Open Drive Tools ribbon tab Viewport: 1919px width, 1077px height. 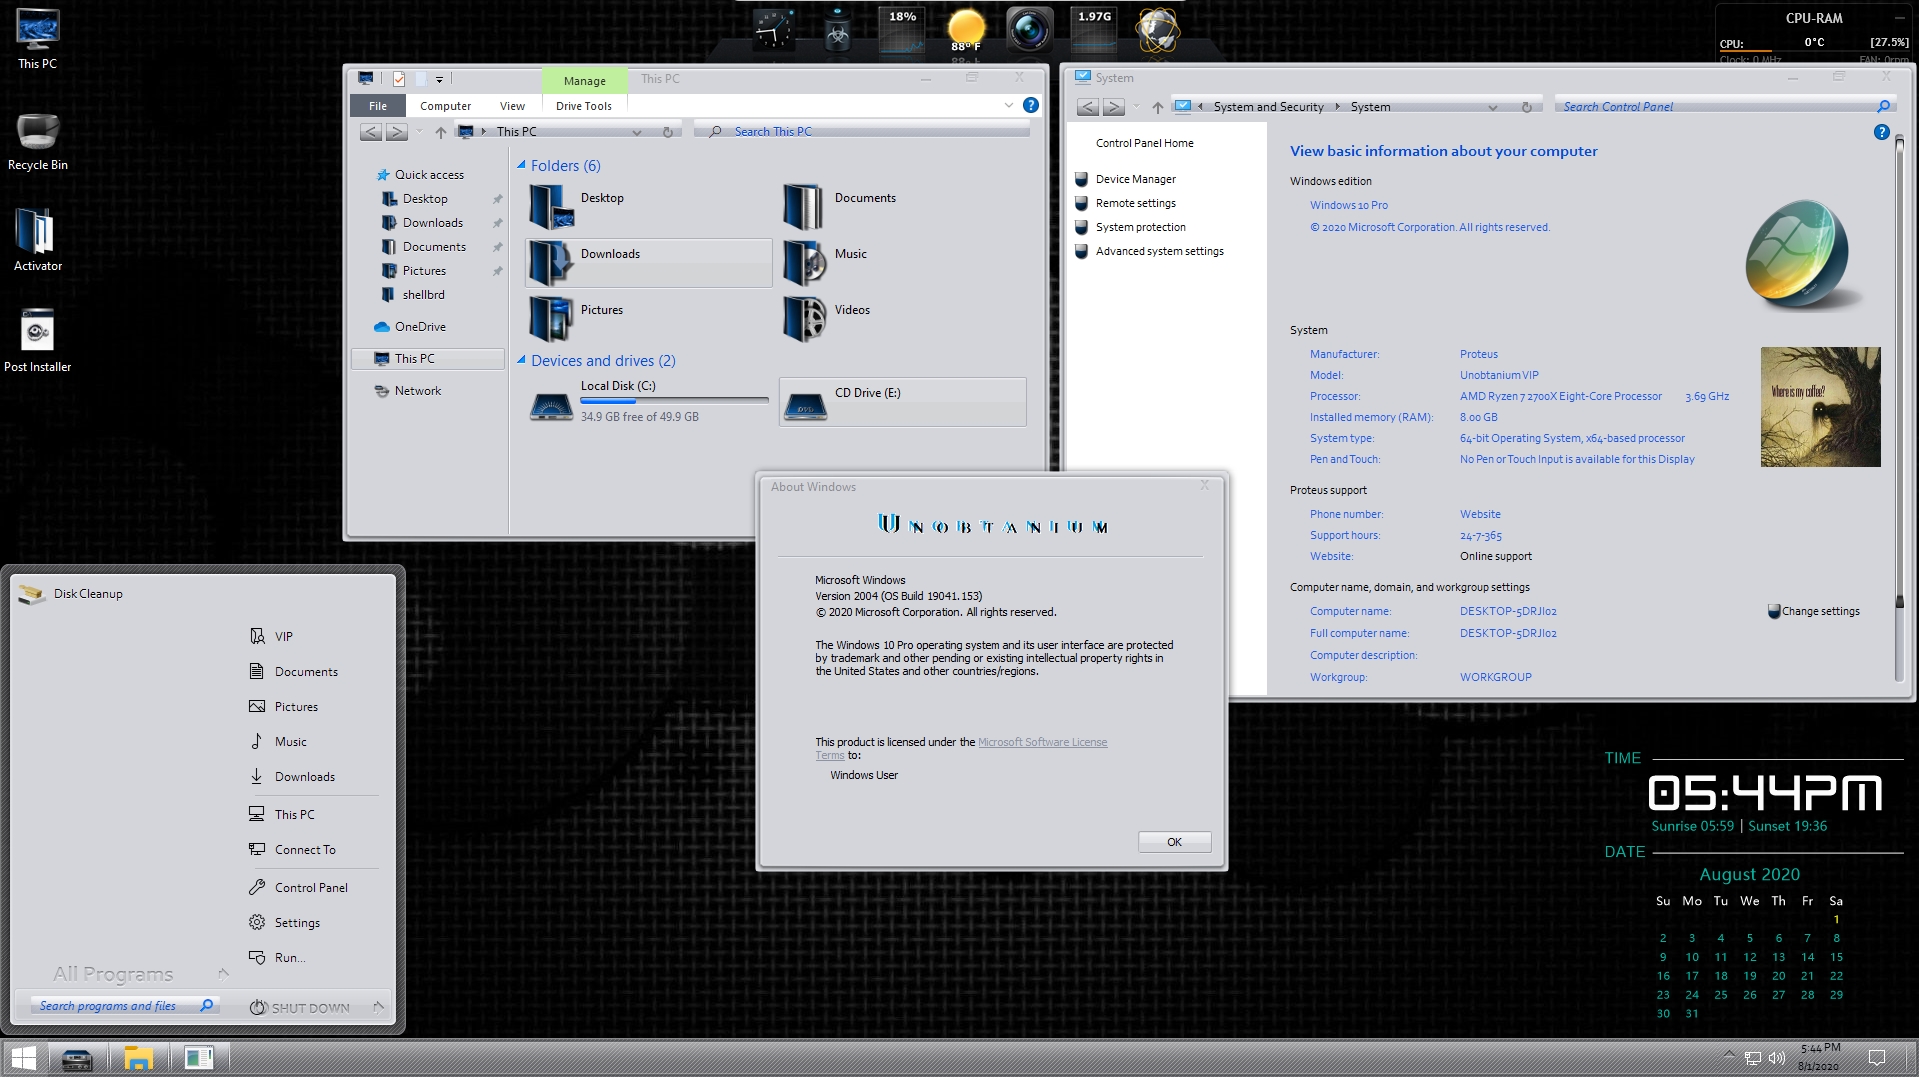coord(584,106)
